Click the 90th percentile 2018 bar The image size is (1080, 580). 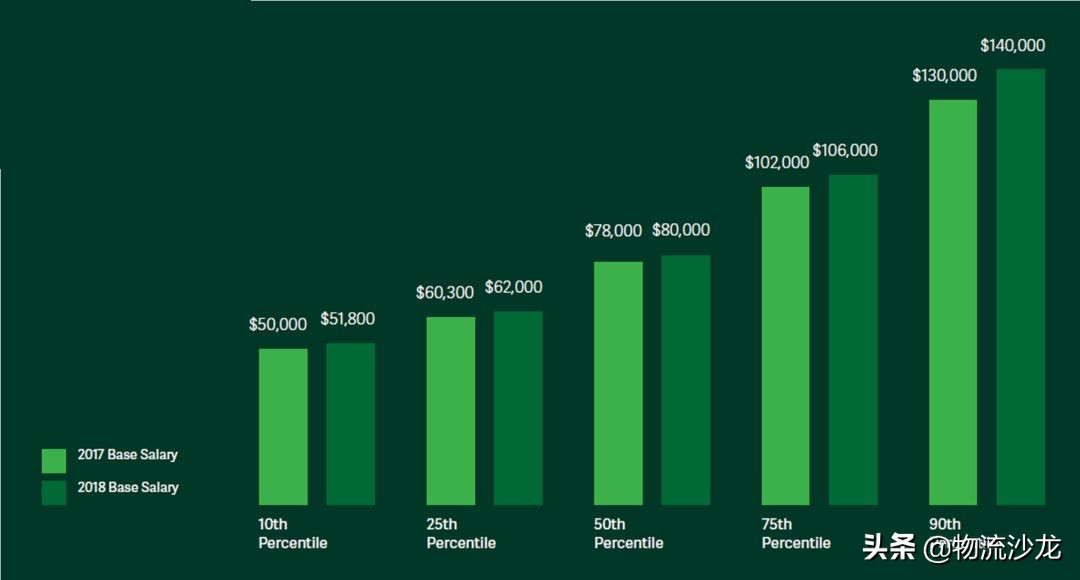pos(1021,287)
